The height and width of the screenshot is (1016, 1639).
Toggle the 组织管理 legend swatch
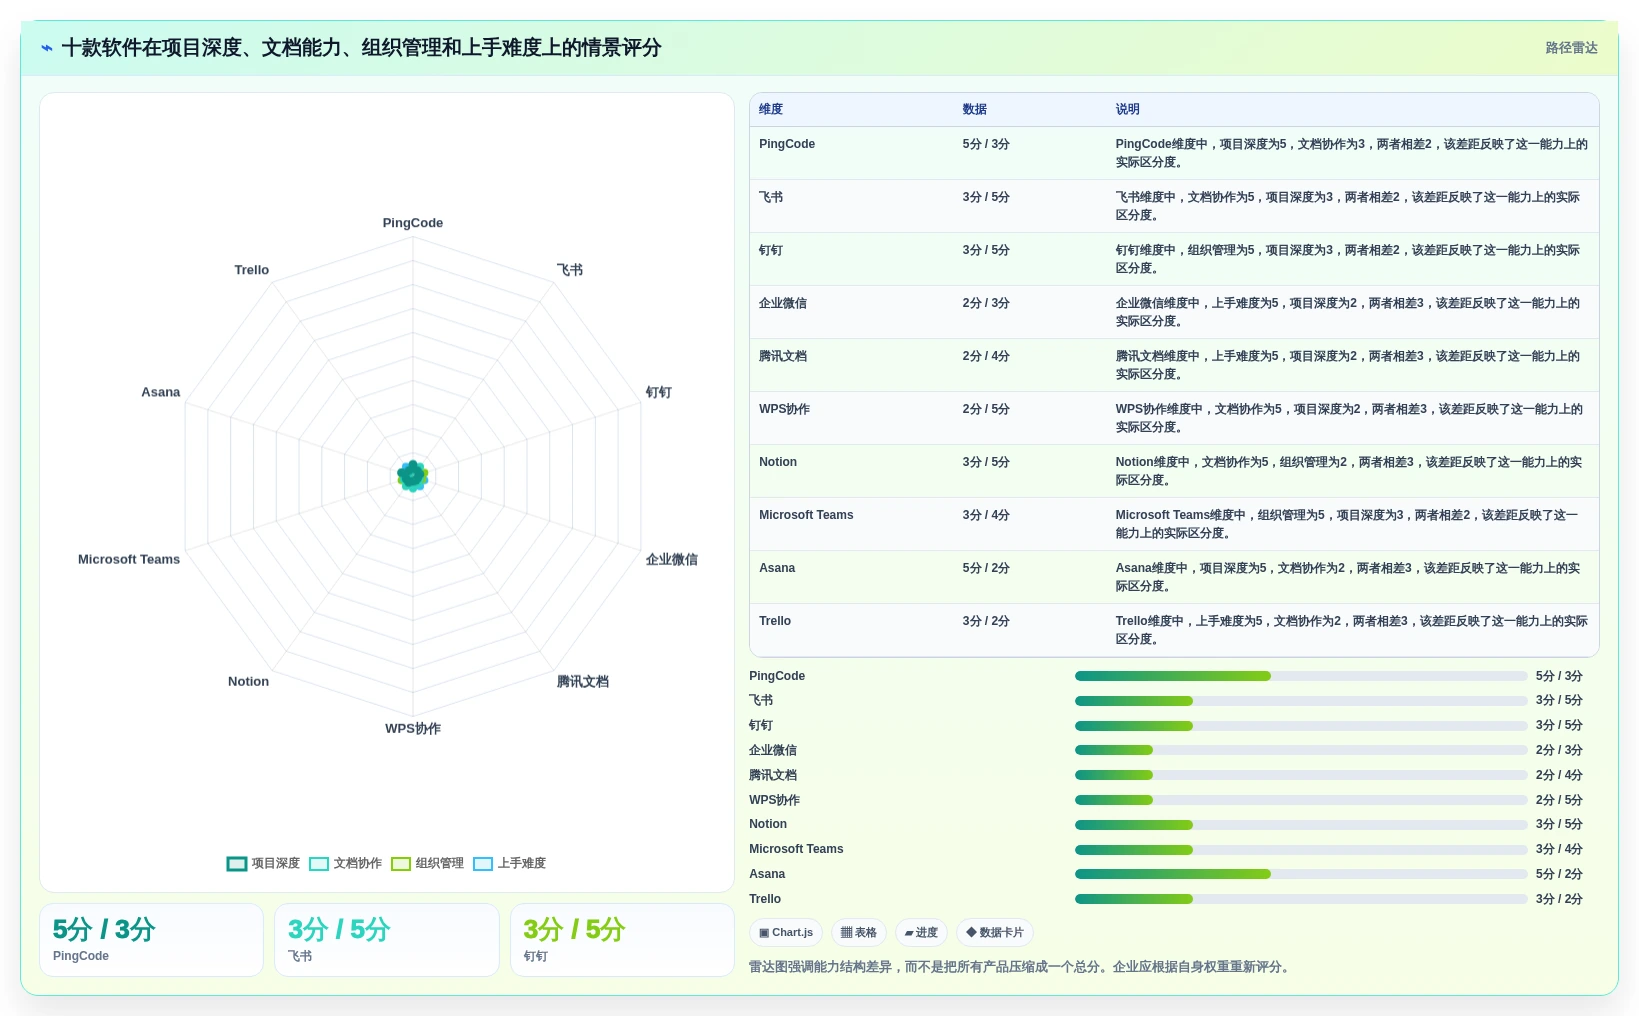click(x=401, y=864)
